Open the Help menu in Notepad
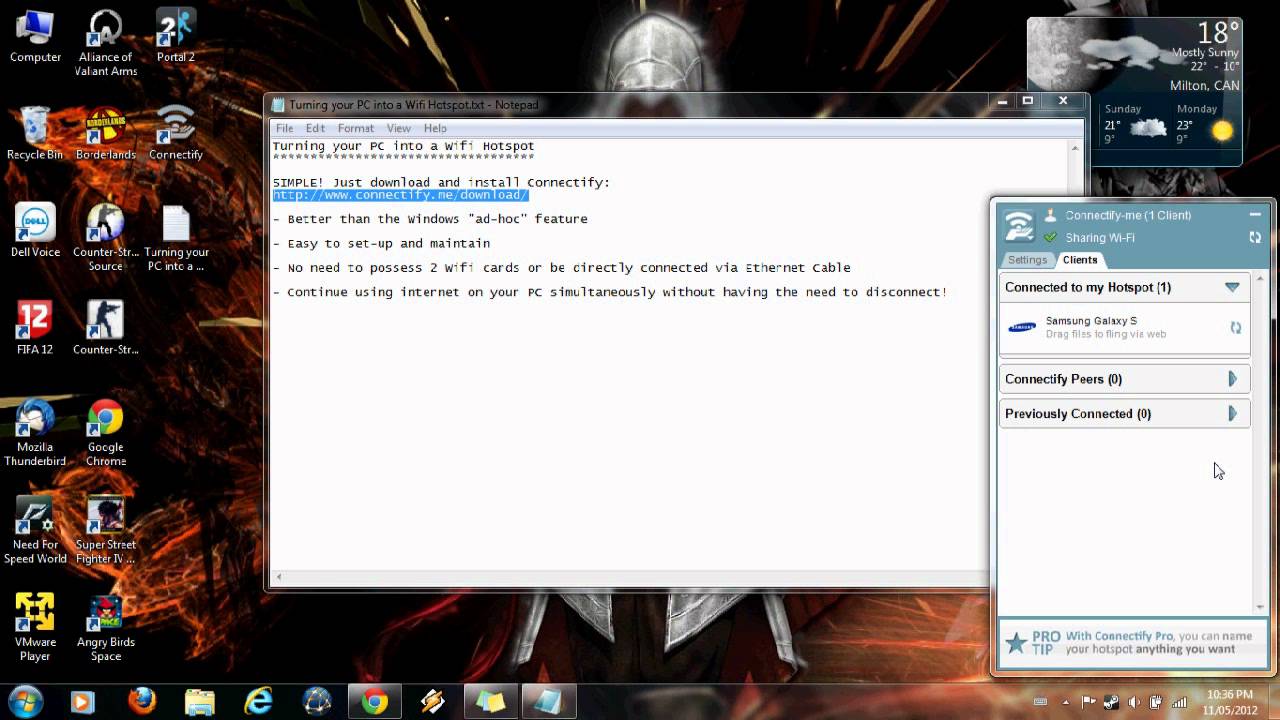 [435, 128]
